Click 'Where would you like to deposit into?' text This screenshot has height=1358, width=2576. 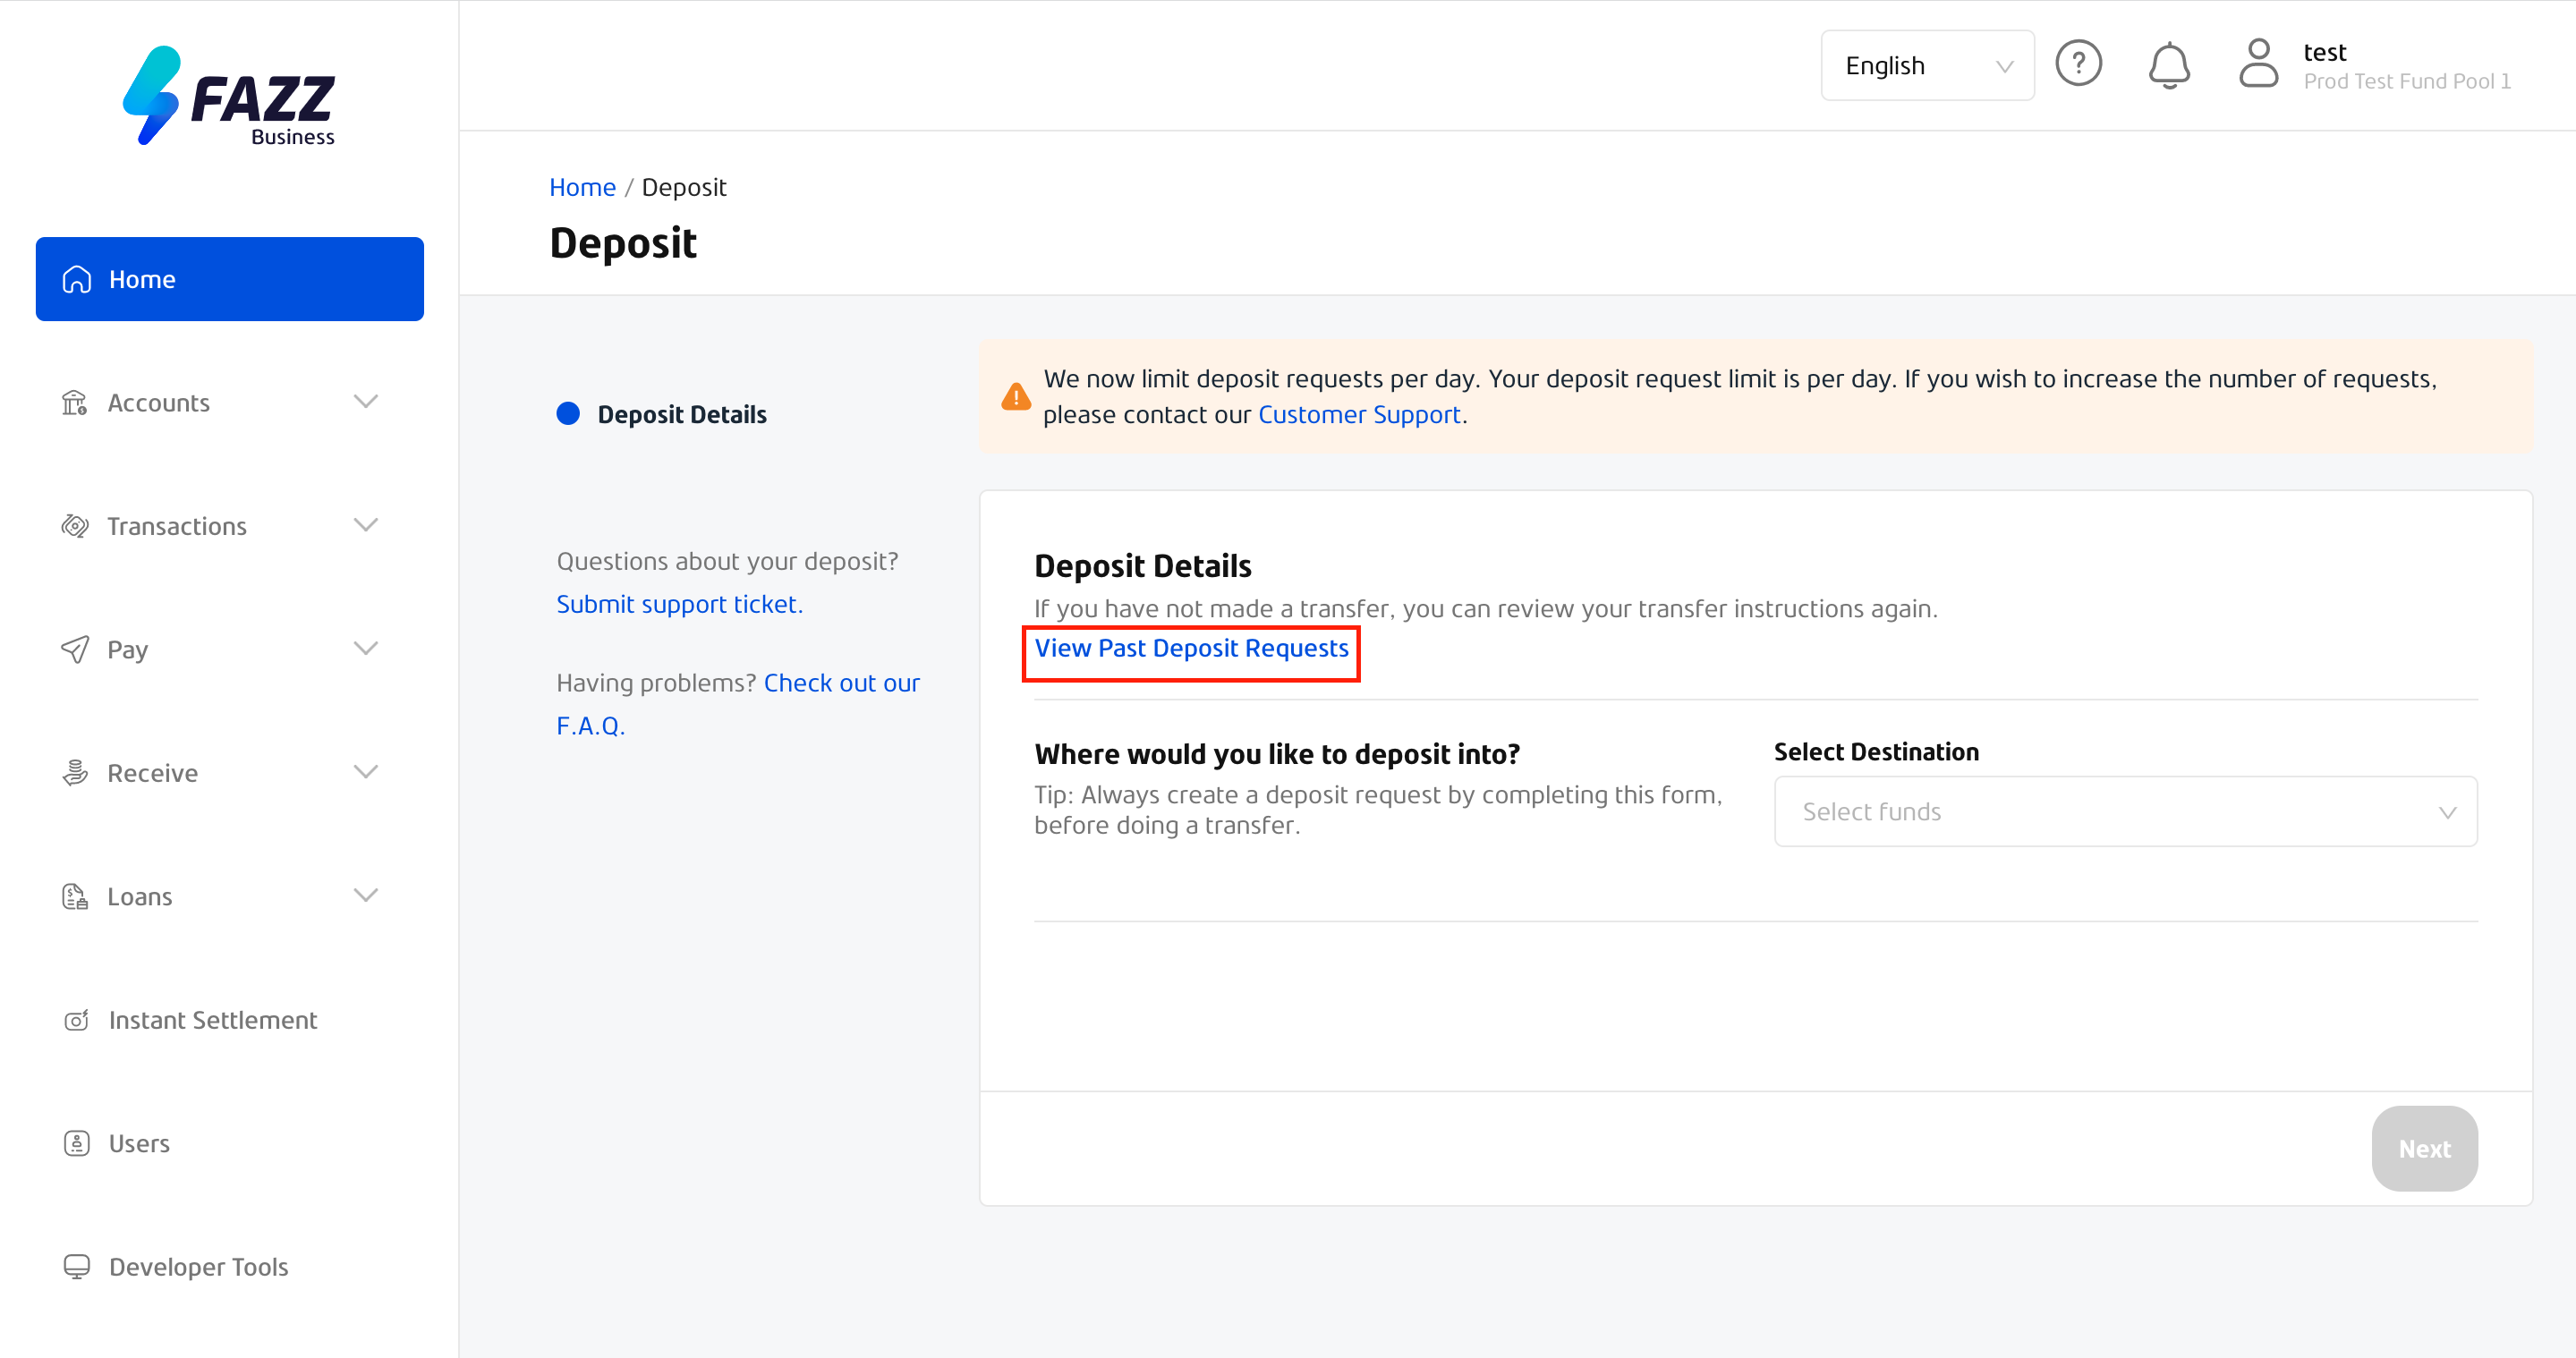coord(1277,754)
